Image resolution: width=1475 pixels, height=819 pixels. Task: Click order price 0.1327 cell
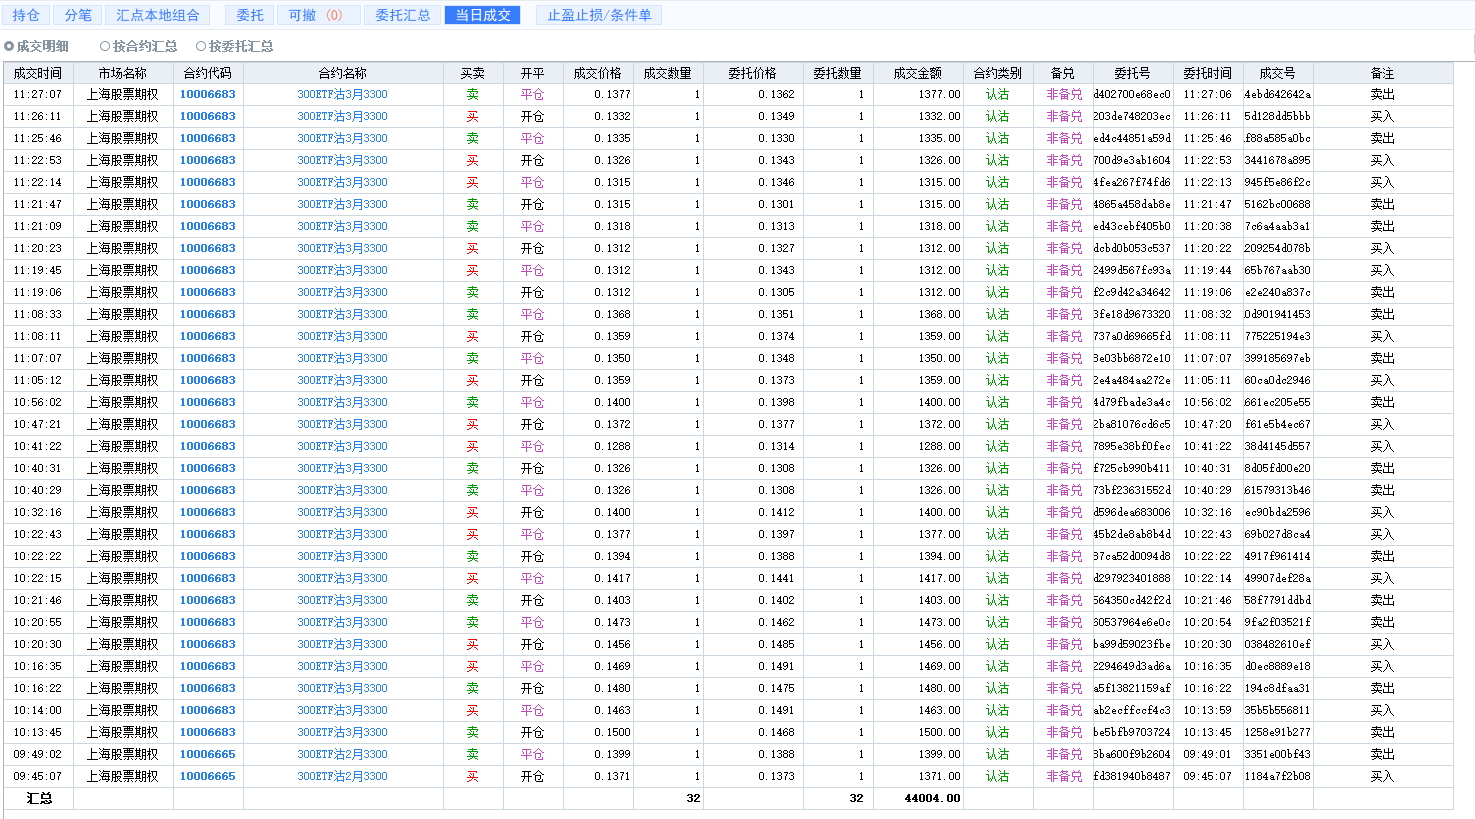point(776,248)
